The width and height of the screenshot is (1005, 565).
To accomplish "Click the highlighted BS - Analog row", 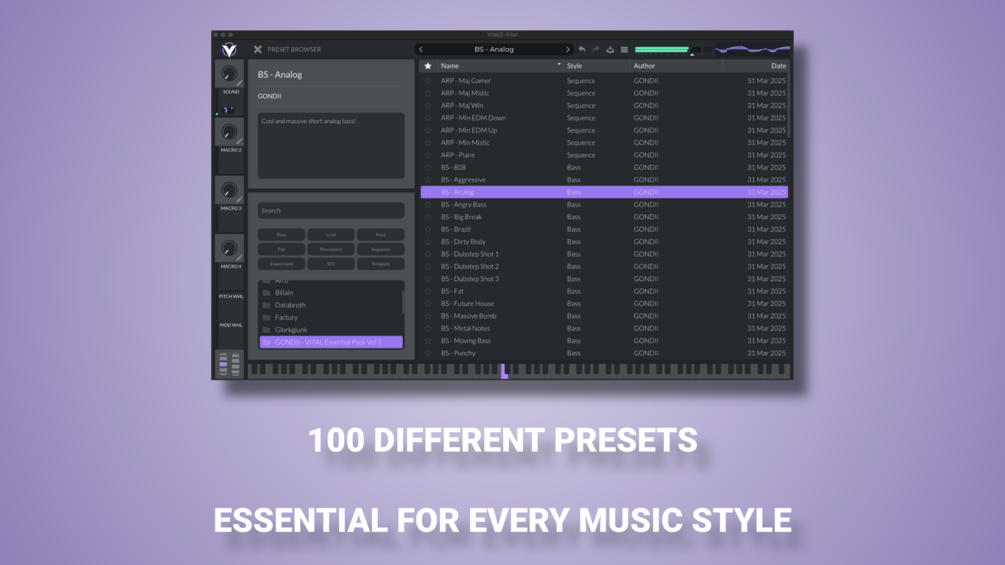I will tap(604, 192).
